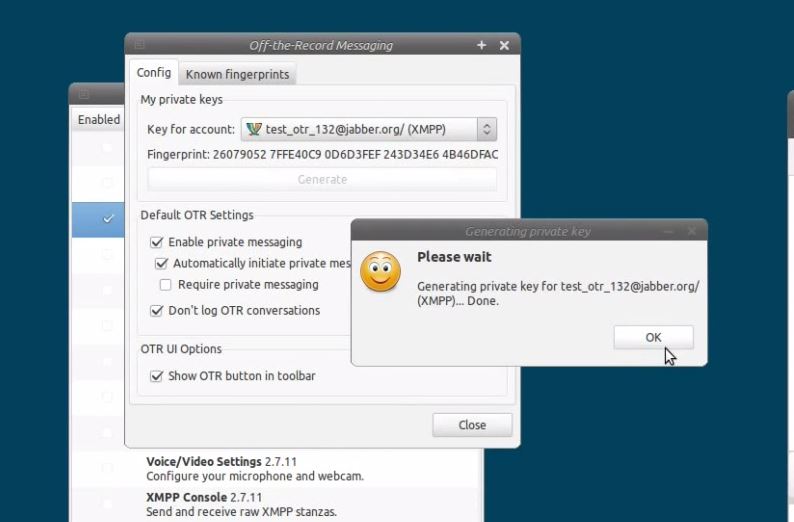The height and width of the screenshot is (522, 794).
Task: Close Generating private key dialog with X
Action: 691,231
